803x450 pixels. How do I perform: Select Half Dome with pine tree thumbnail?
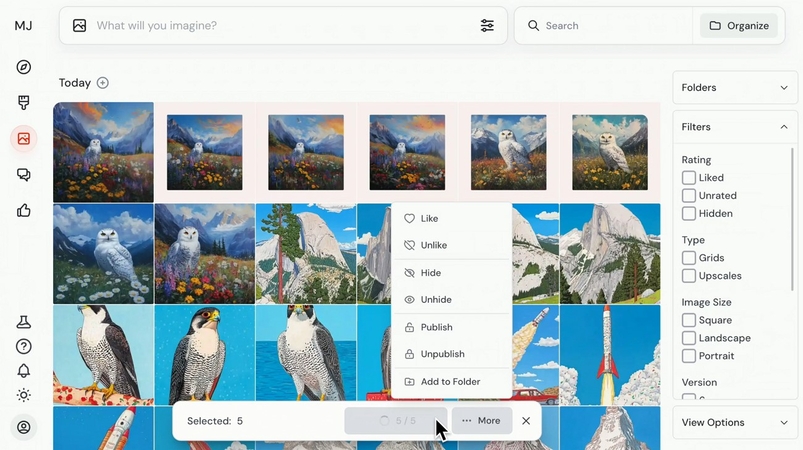coord(306,254)
